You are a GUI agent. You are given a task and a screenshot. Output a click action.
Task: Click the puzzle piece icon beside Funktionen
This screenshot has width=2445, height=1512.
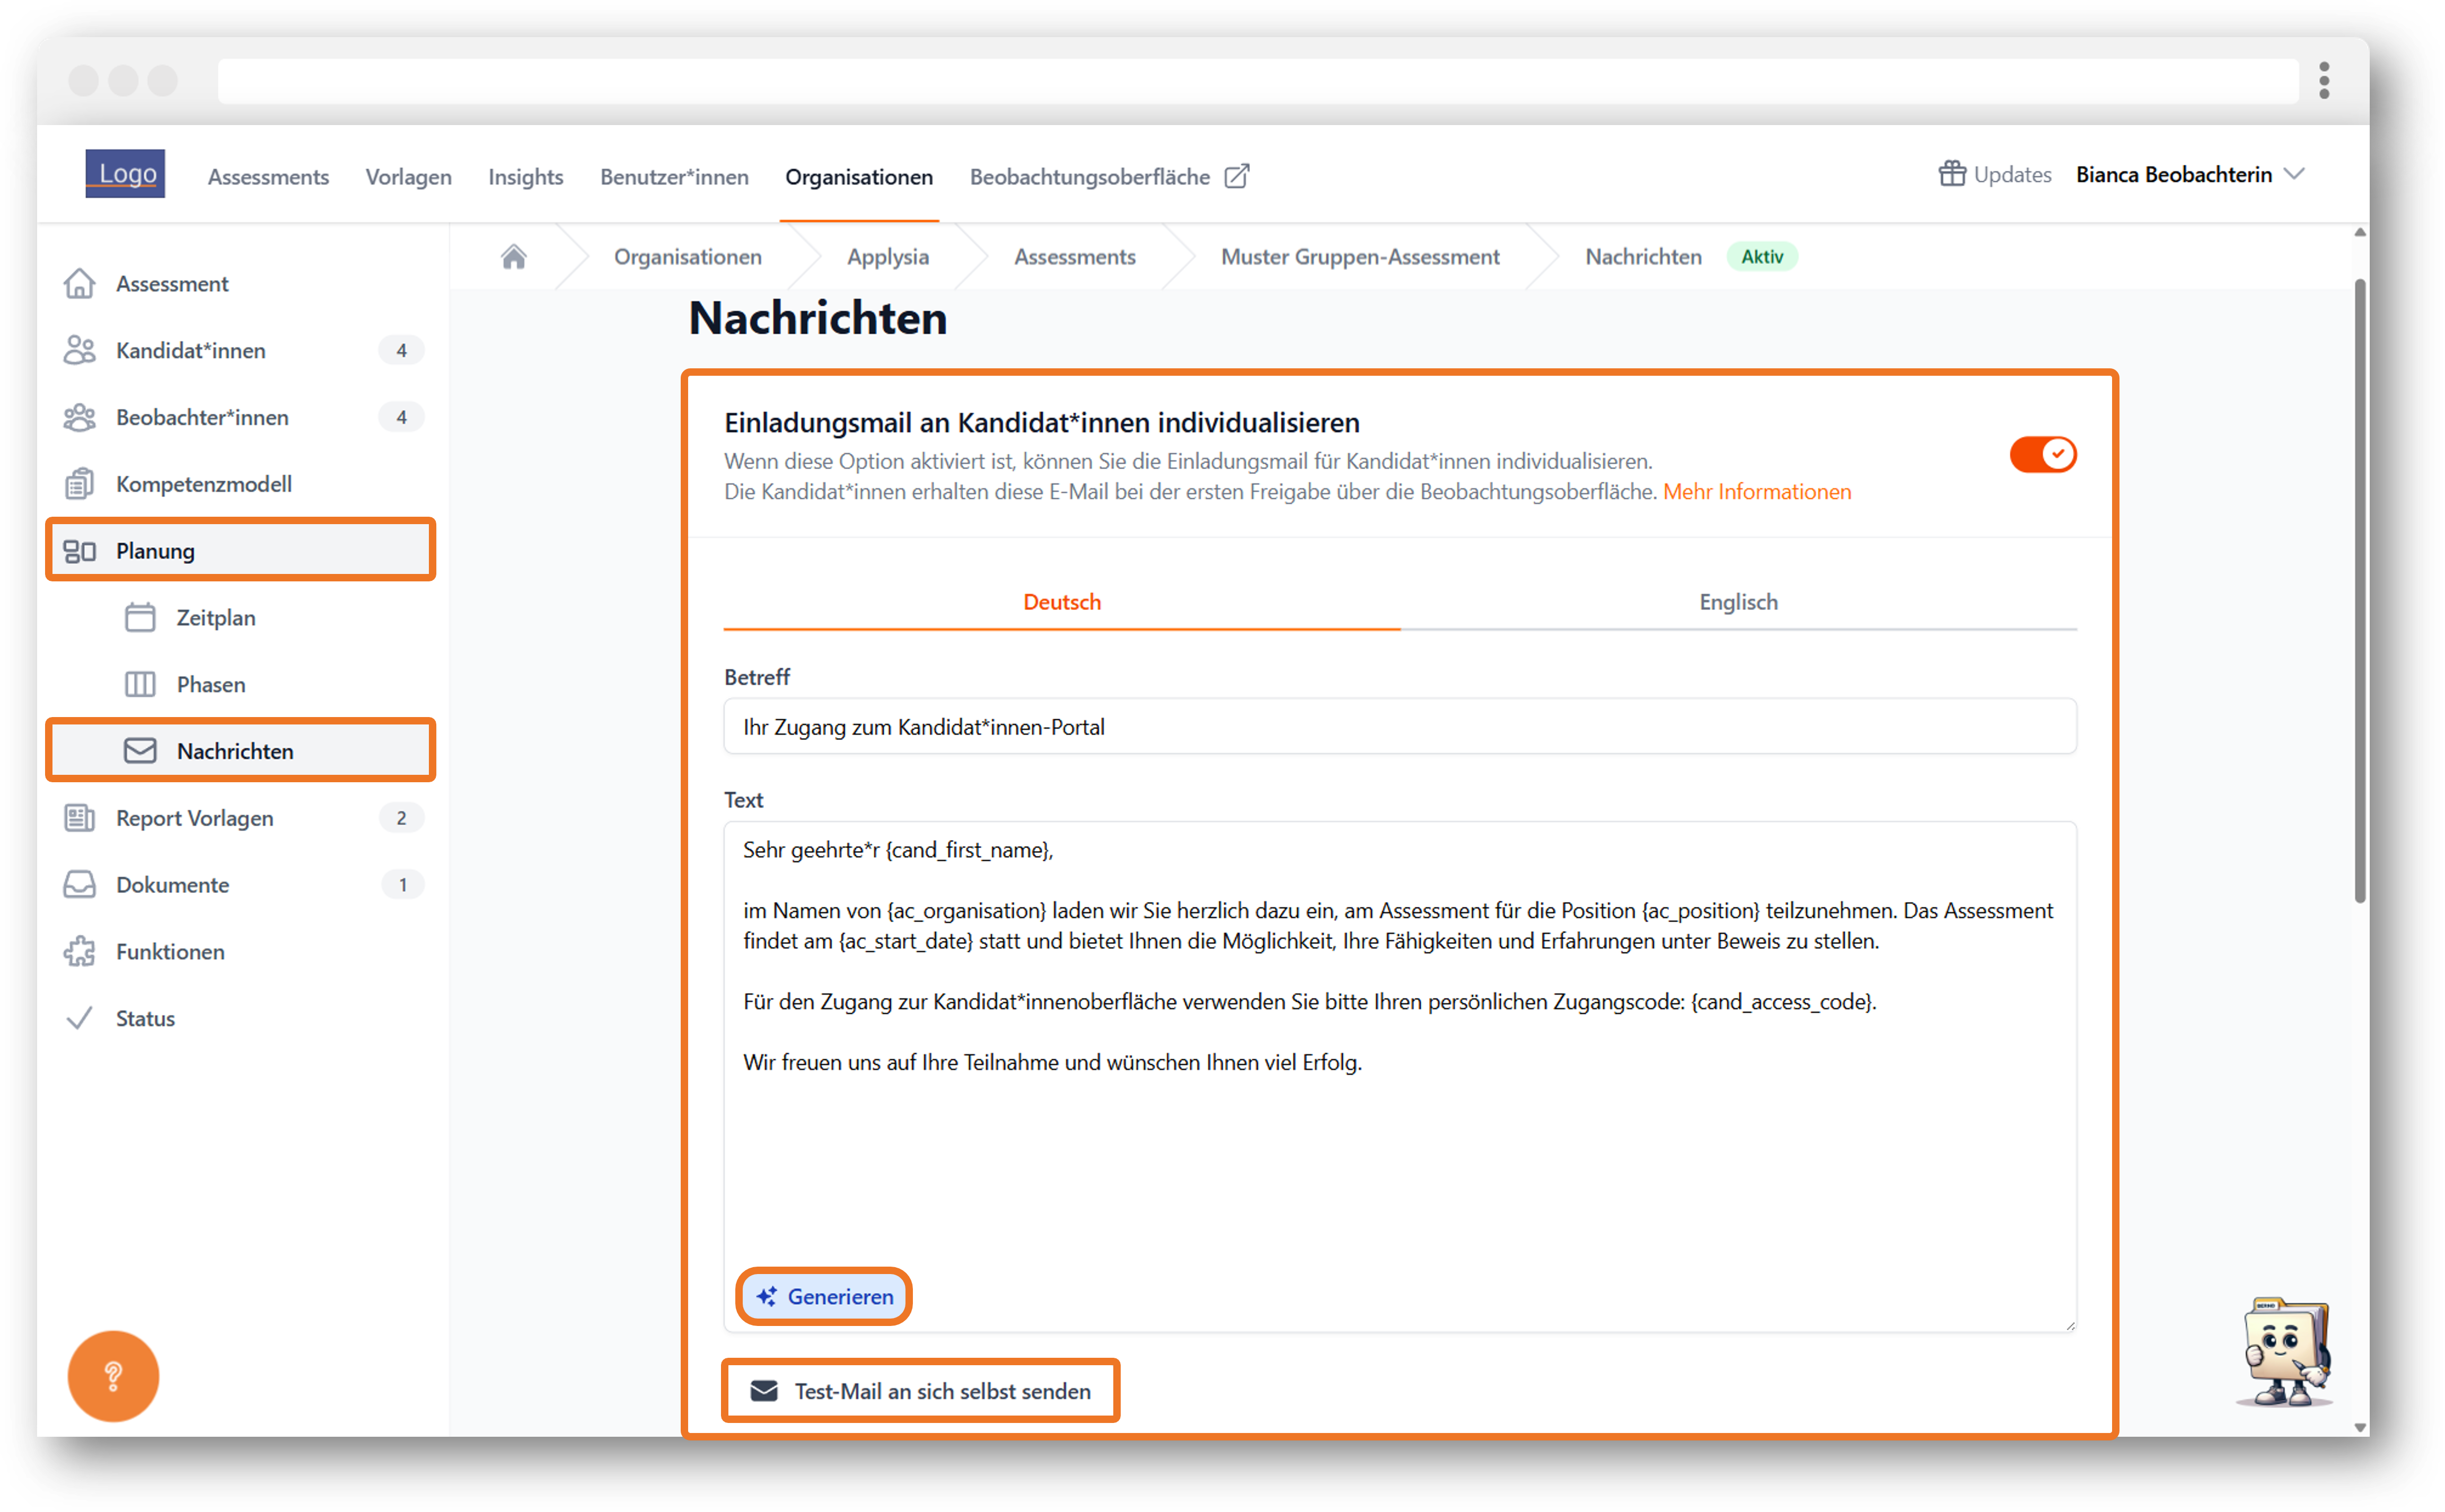pyautogui.click(x=80, y=951)
